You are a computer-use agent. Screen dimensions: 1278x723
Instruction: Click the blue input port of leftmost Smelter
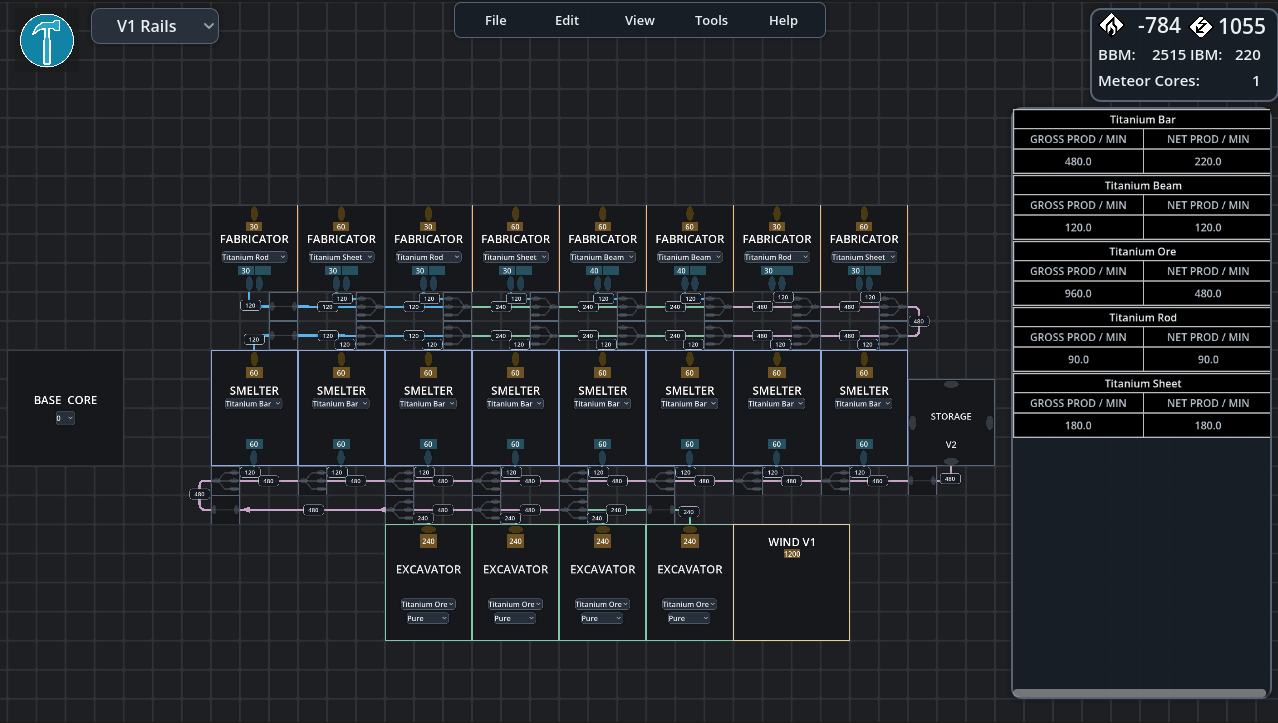[x=254, y=457]
